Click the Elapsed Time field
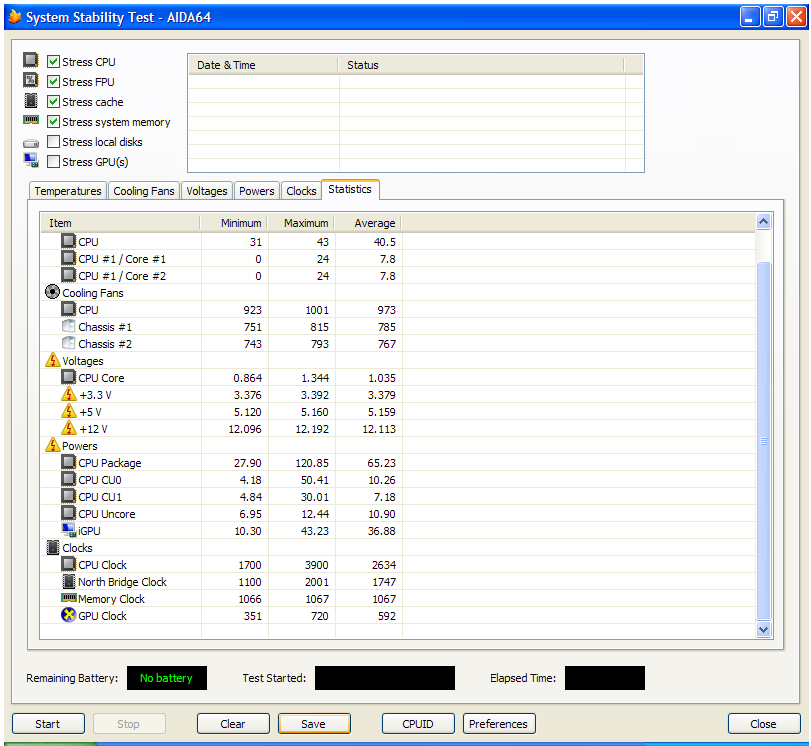811x746 pixels. point(605,678)
